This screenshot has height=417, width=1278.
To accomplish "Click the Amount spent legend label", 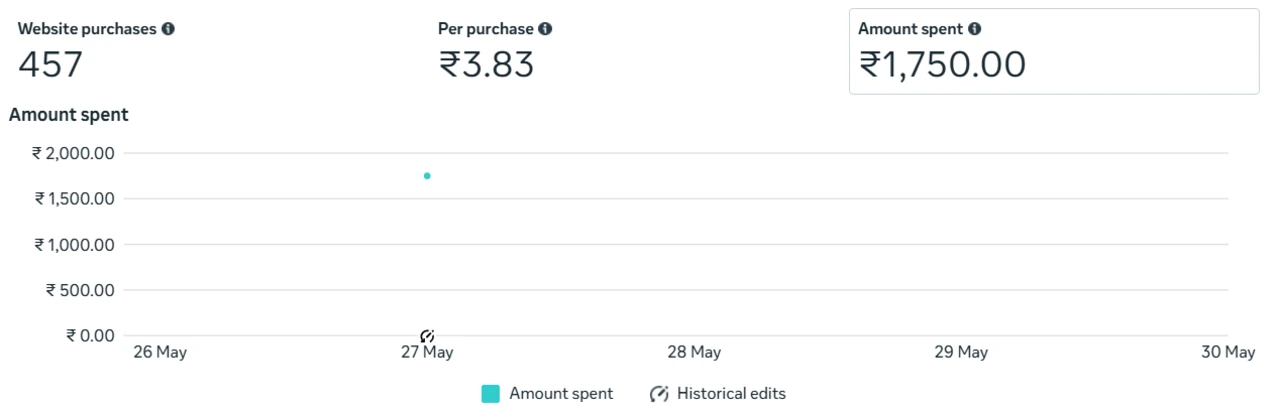I will click(561, 394).
